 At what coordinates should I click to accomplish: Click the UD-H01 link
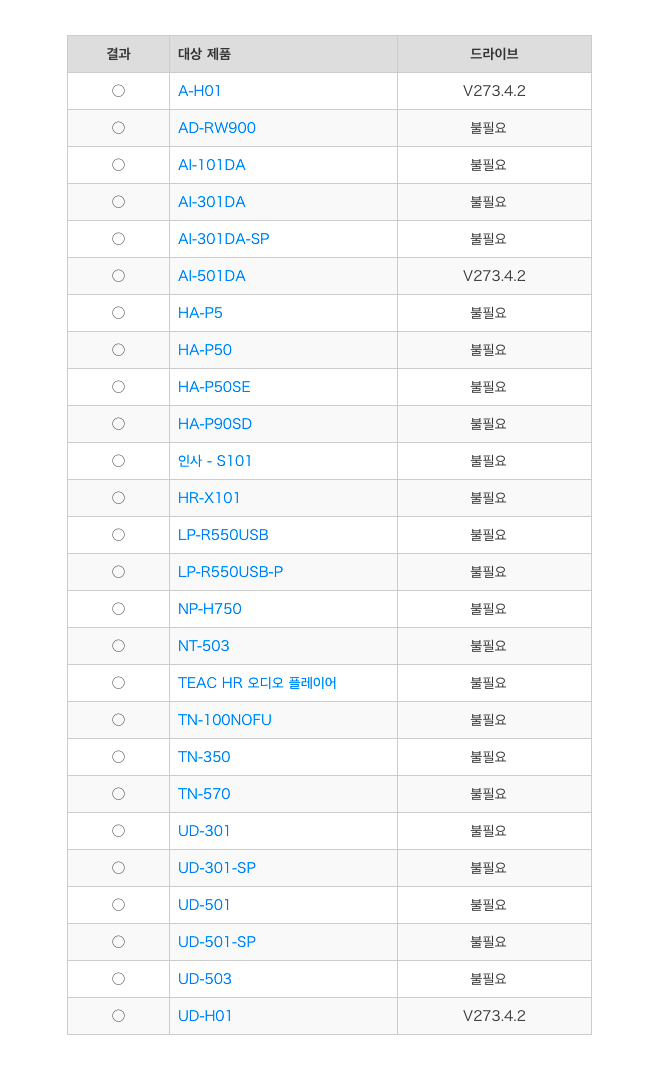click(205, 1016)
